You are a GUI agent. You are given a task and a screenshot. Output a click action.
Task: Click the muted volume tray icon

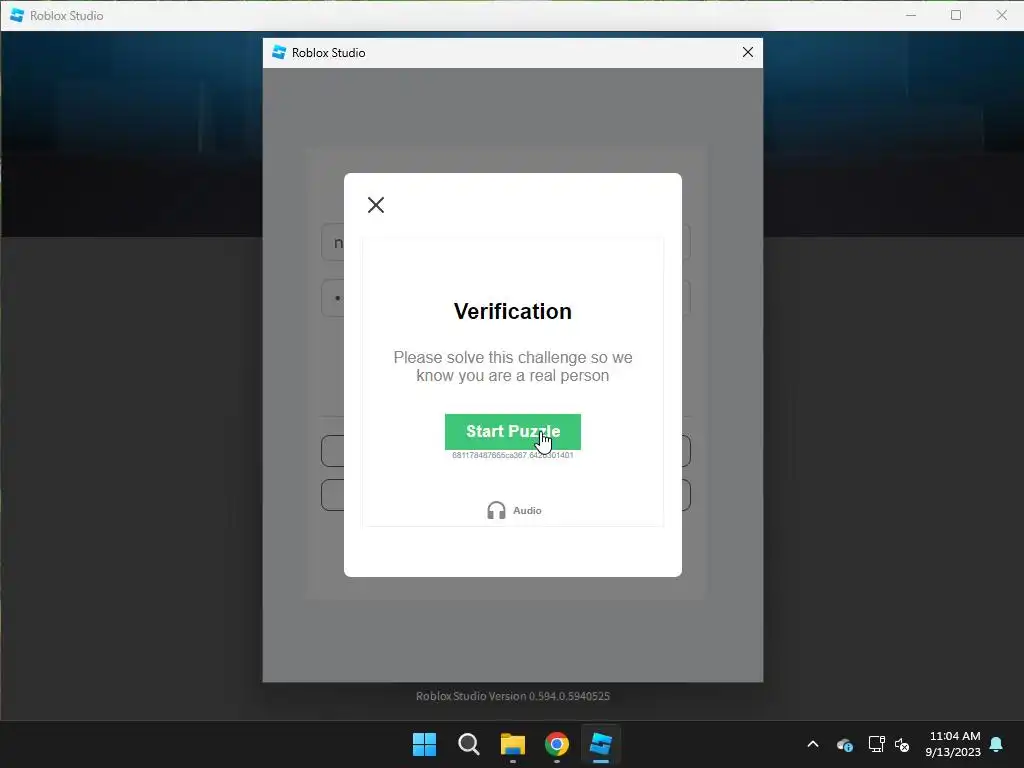902,744
